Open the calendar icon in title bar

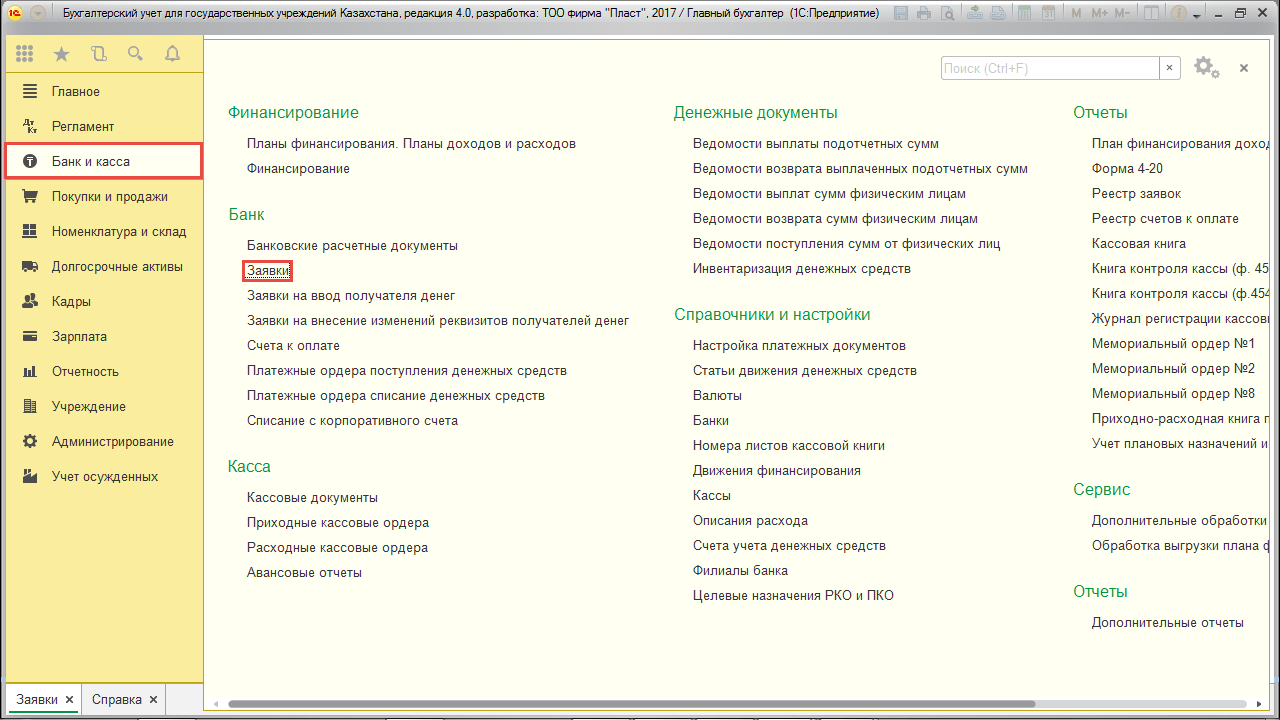point(1047,14)
